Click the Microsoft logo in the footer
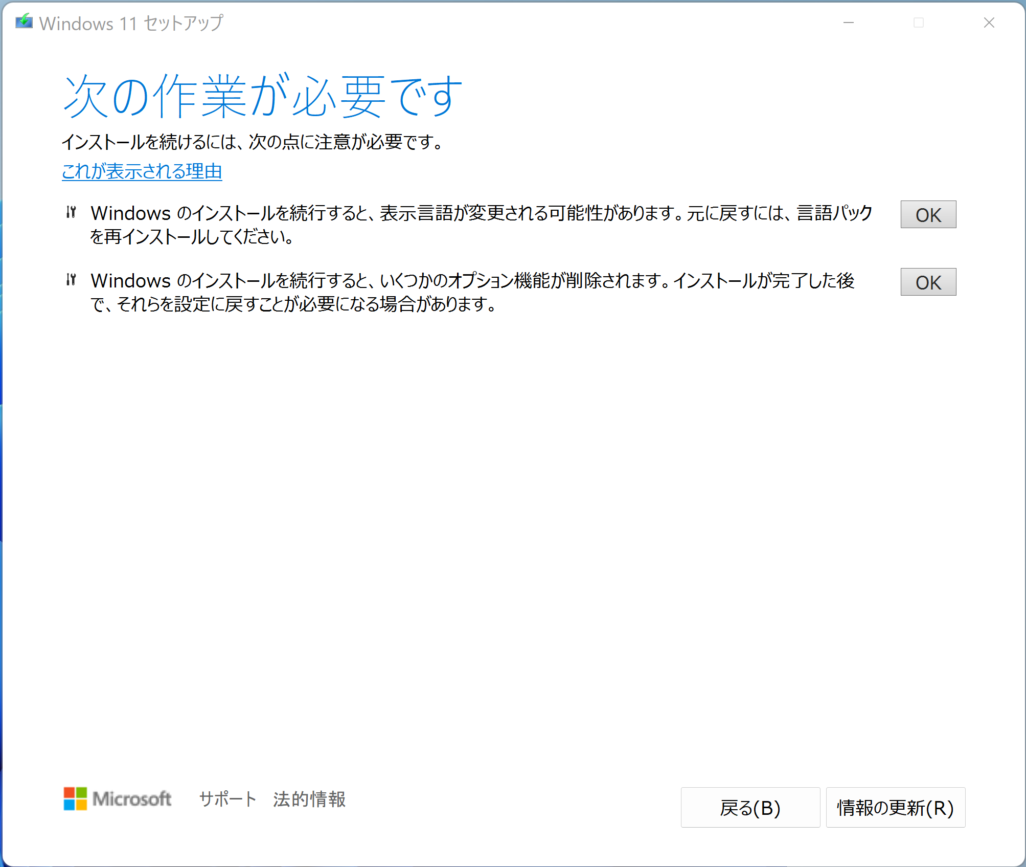Image resolution: width=1026 pixels, height=867 pixels. pyautogui.click(x=117, y=799)
